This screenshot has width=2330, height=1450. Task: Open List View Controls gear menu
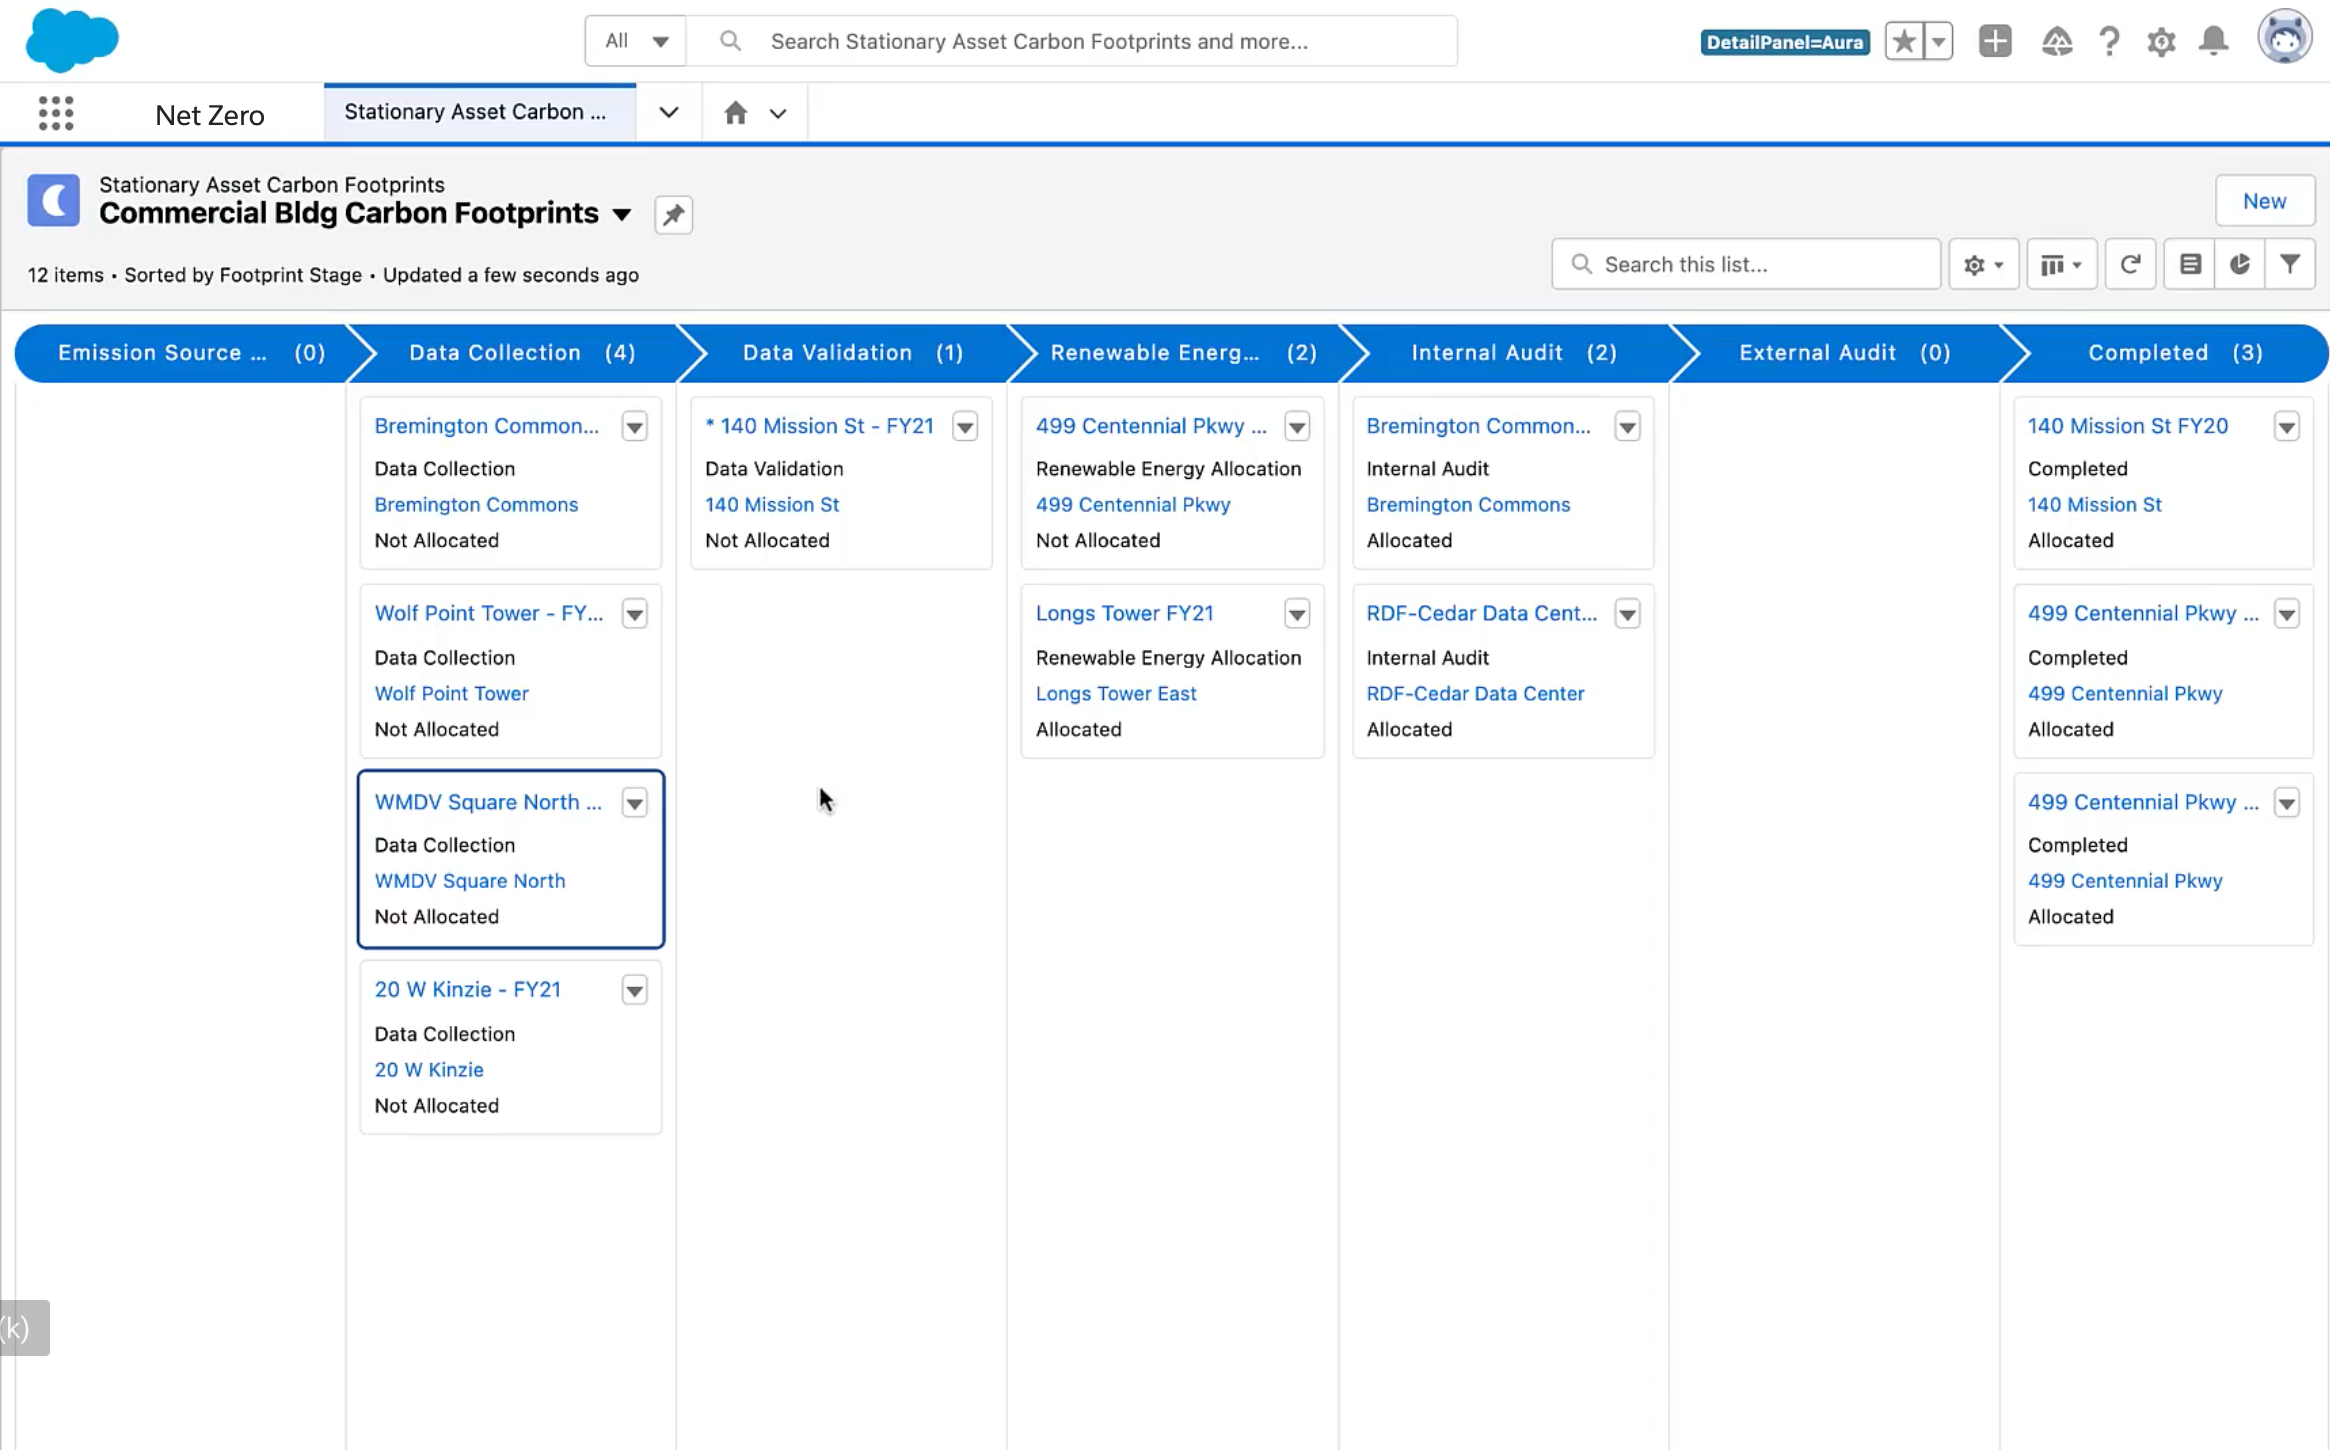click(1983, 264)
